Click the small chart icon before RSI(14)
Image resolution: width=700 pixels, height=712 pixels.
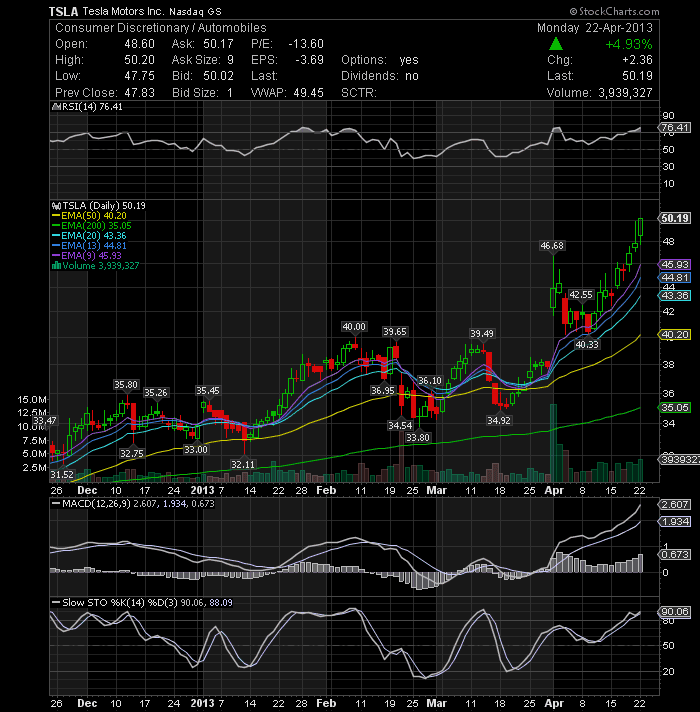56,107
